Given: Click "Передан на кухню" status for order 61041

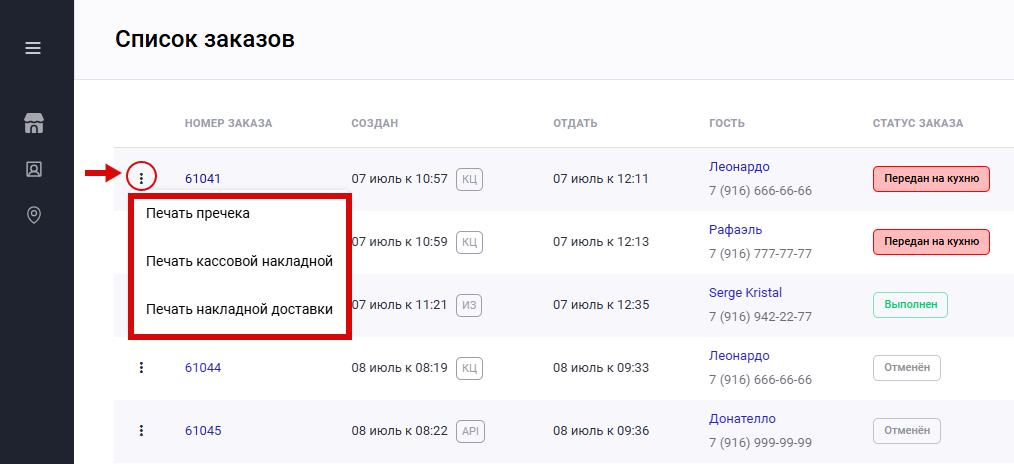Looking at the screenshot, I should (x=930, y=179).
